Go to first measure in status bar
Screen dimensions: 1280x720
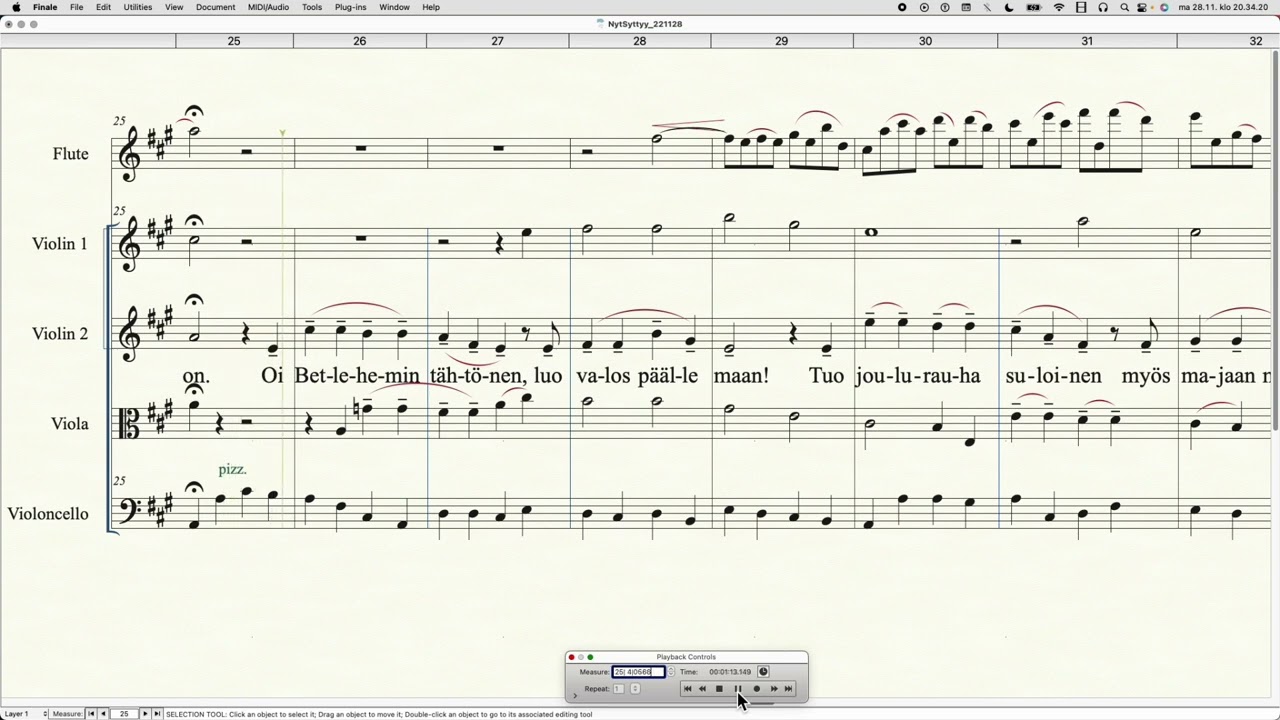(91, 714)
